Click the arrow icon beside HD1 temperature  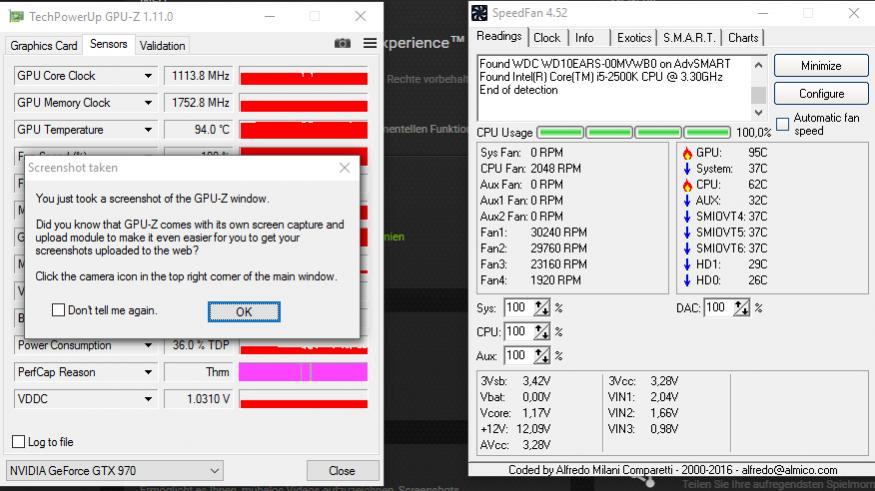[x=687, y=264]
